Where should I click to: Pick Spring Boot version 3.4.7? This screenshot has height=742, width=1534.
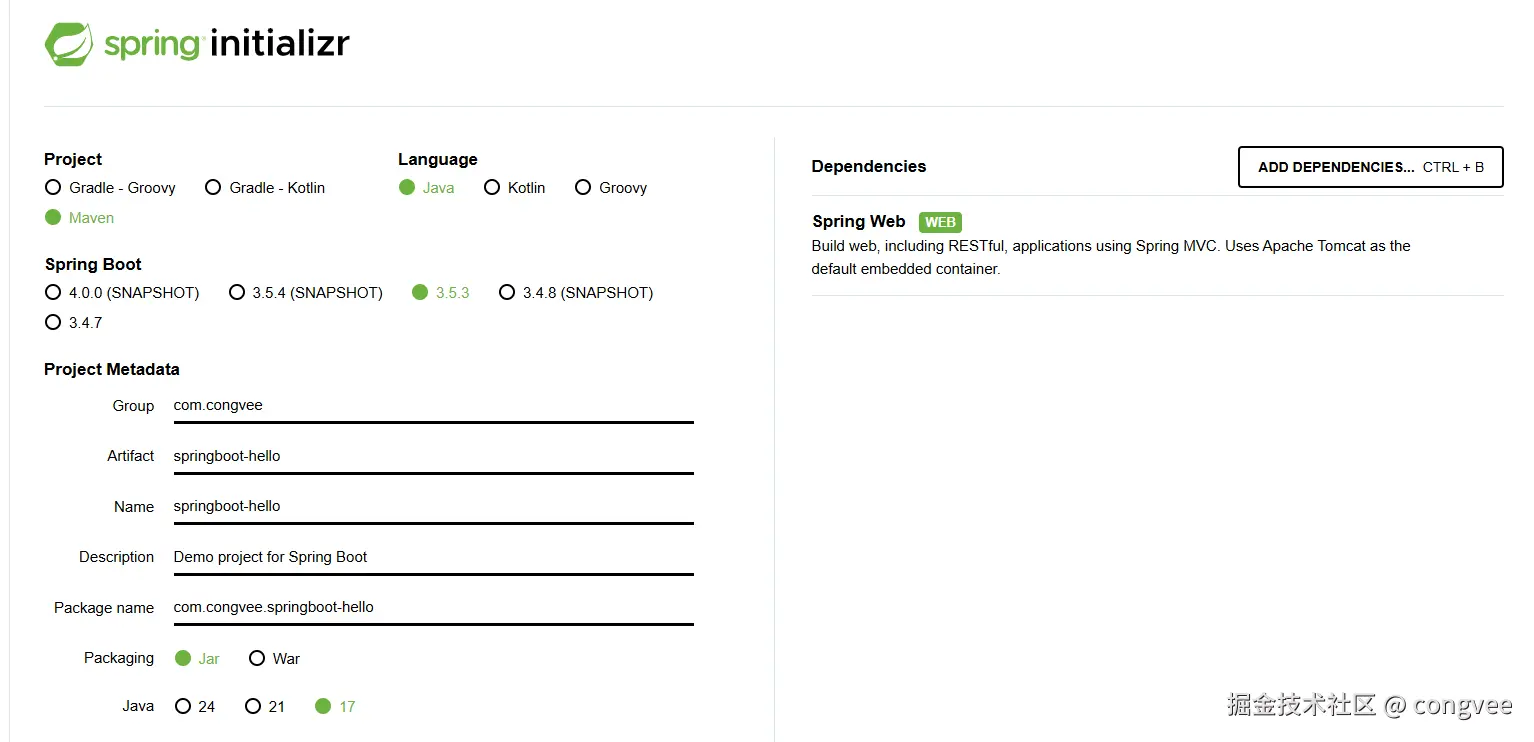[x=53, y=322]
